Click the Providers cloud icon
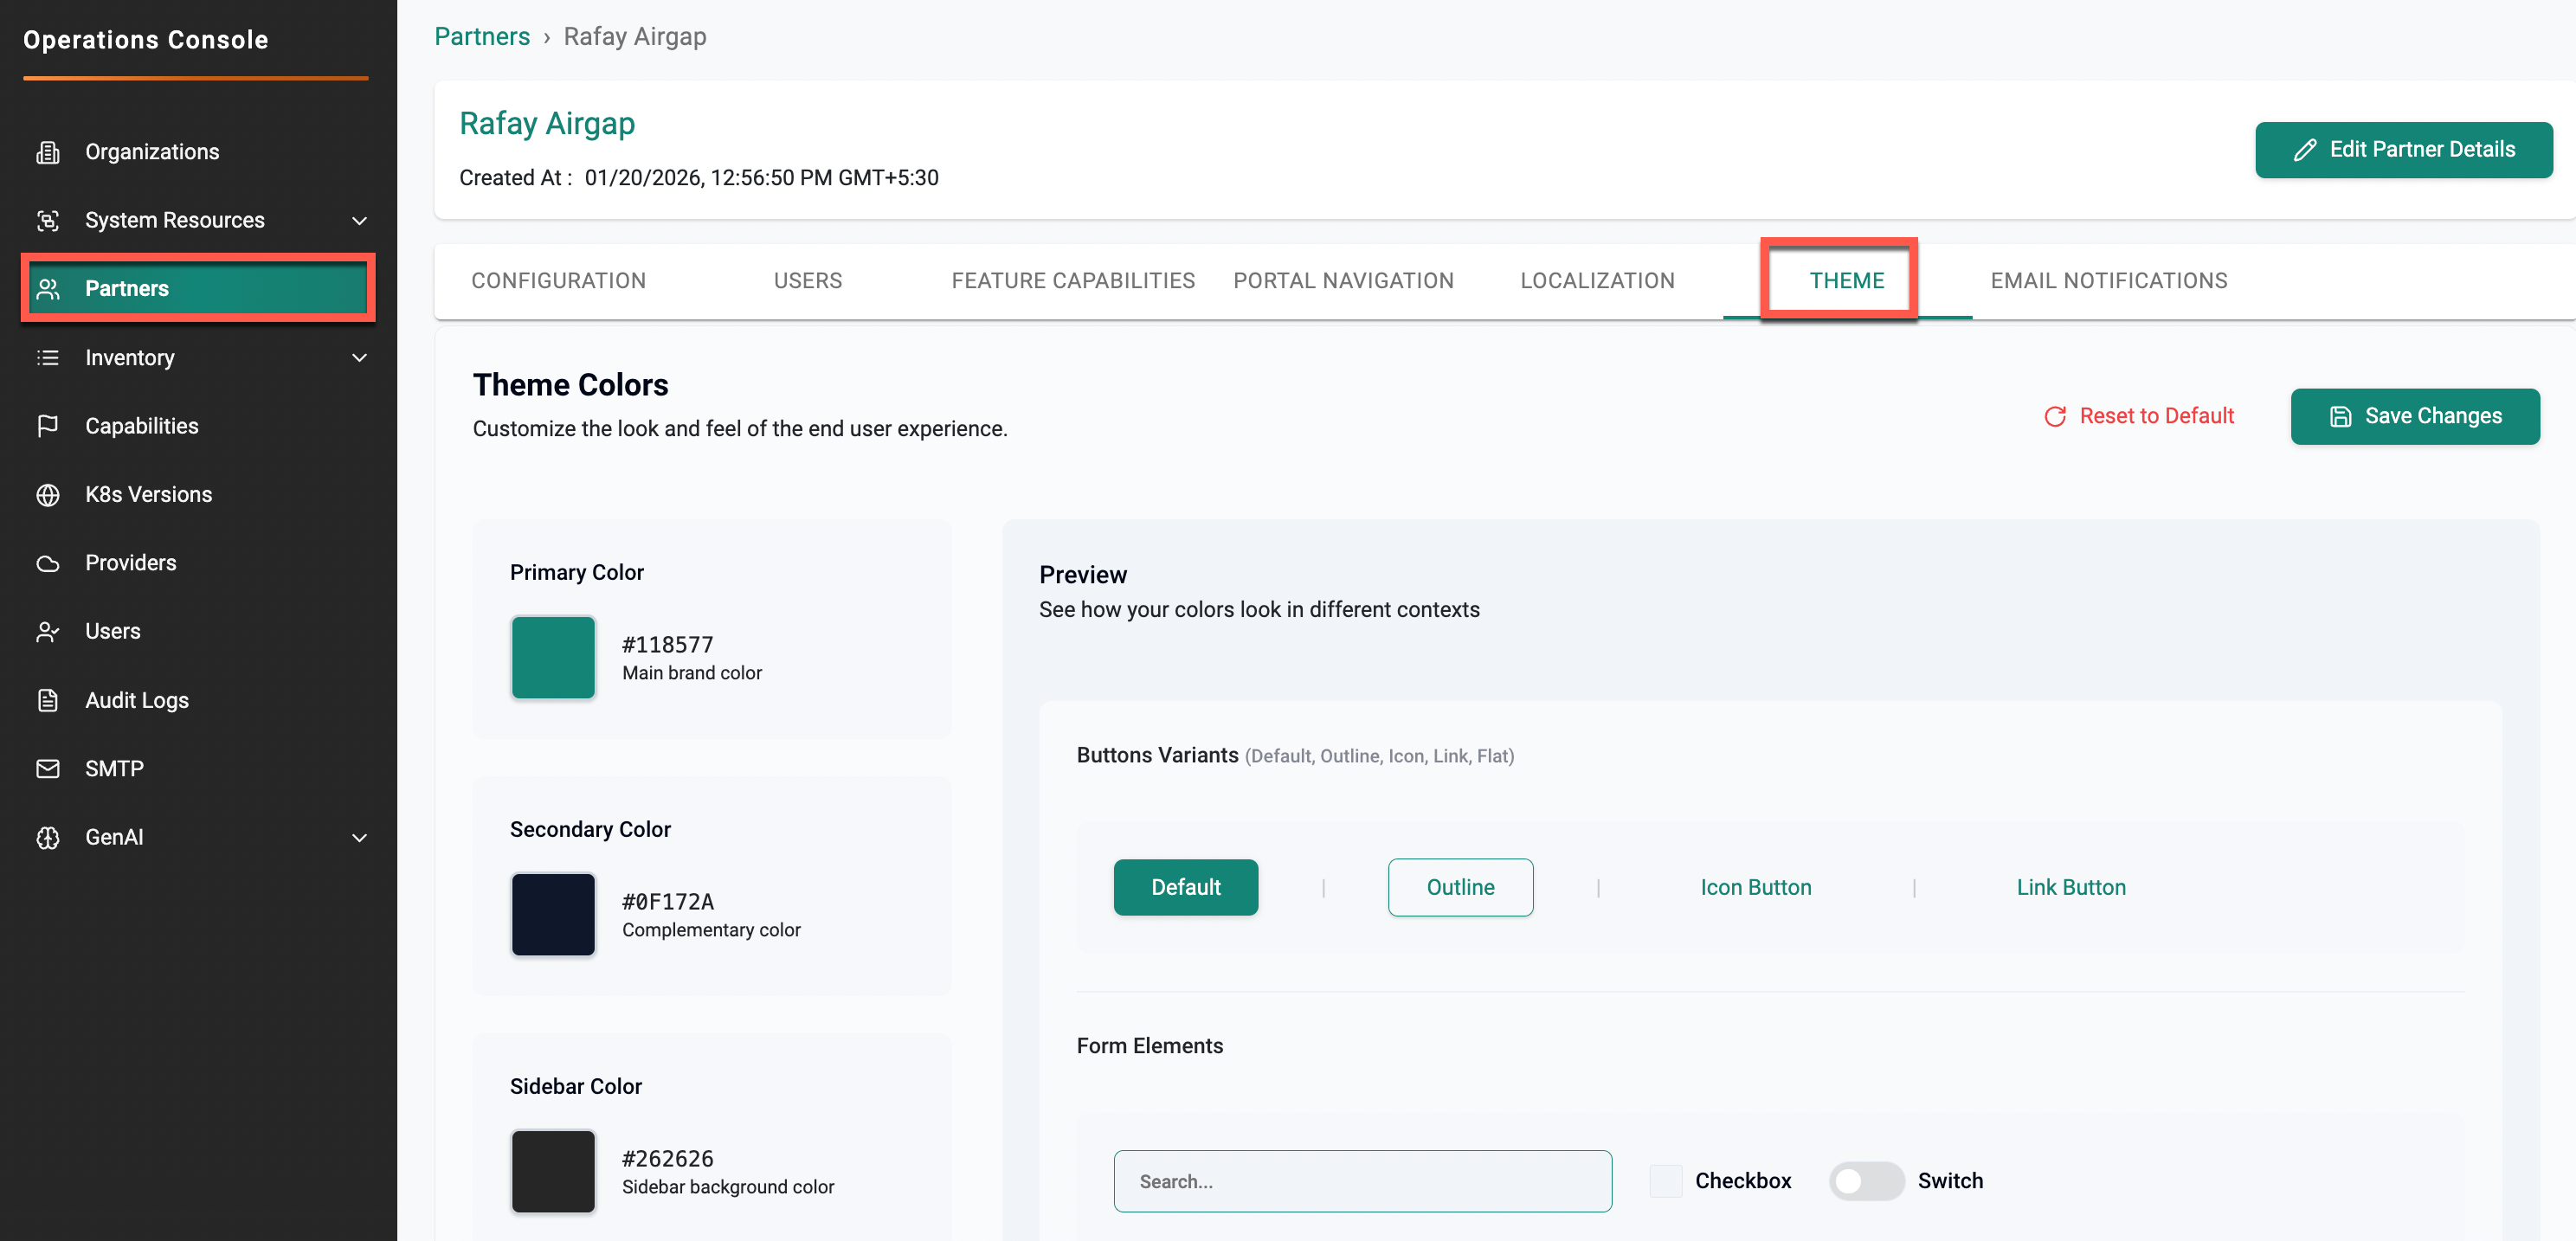 coord(48,563)
